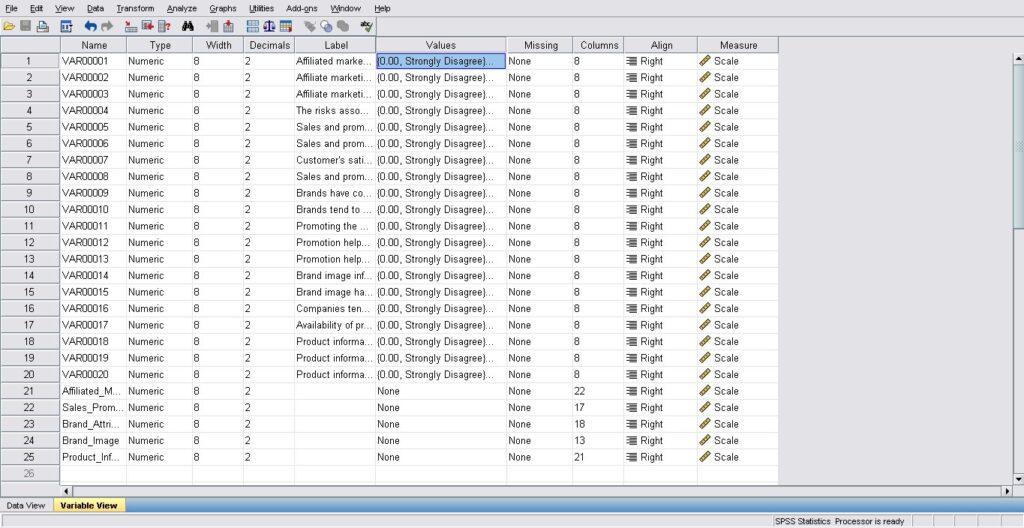Image resolution: width=1024 pixels, height=528 pixels.
Task: Click the Go to Variable icon
Action: click(148, 27)
